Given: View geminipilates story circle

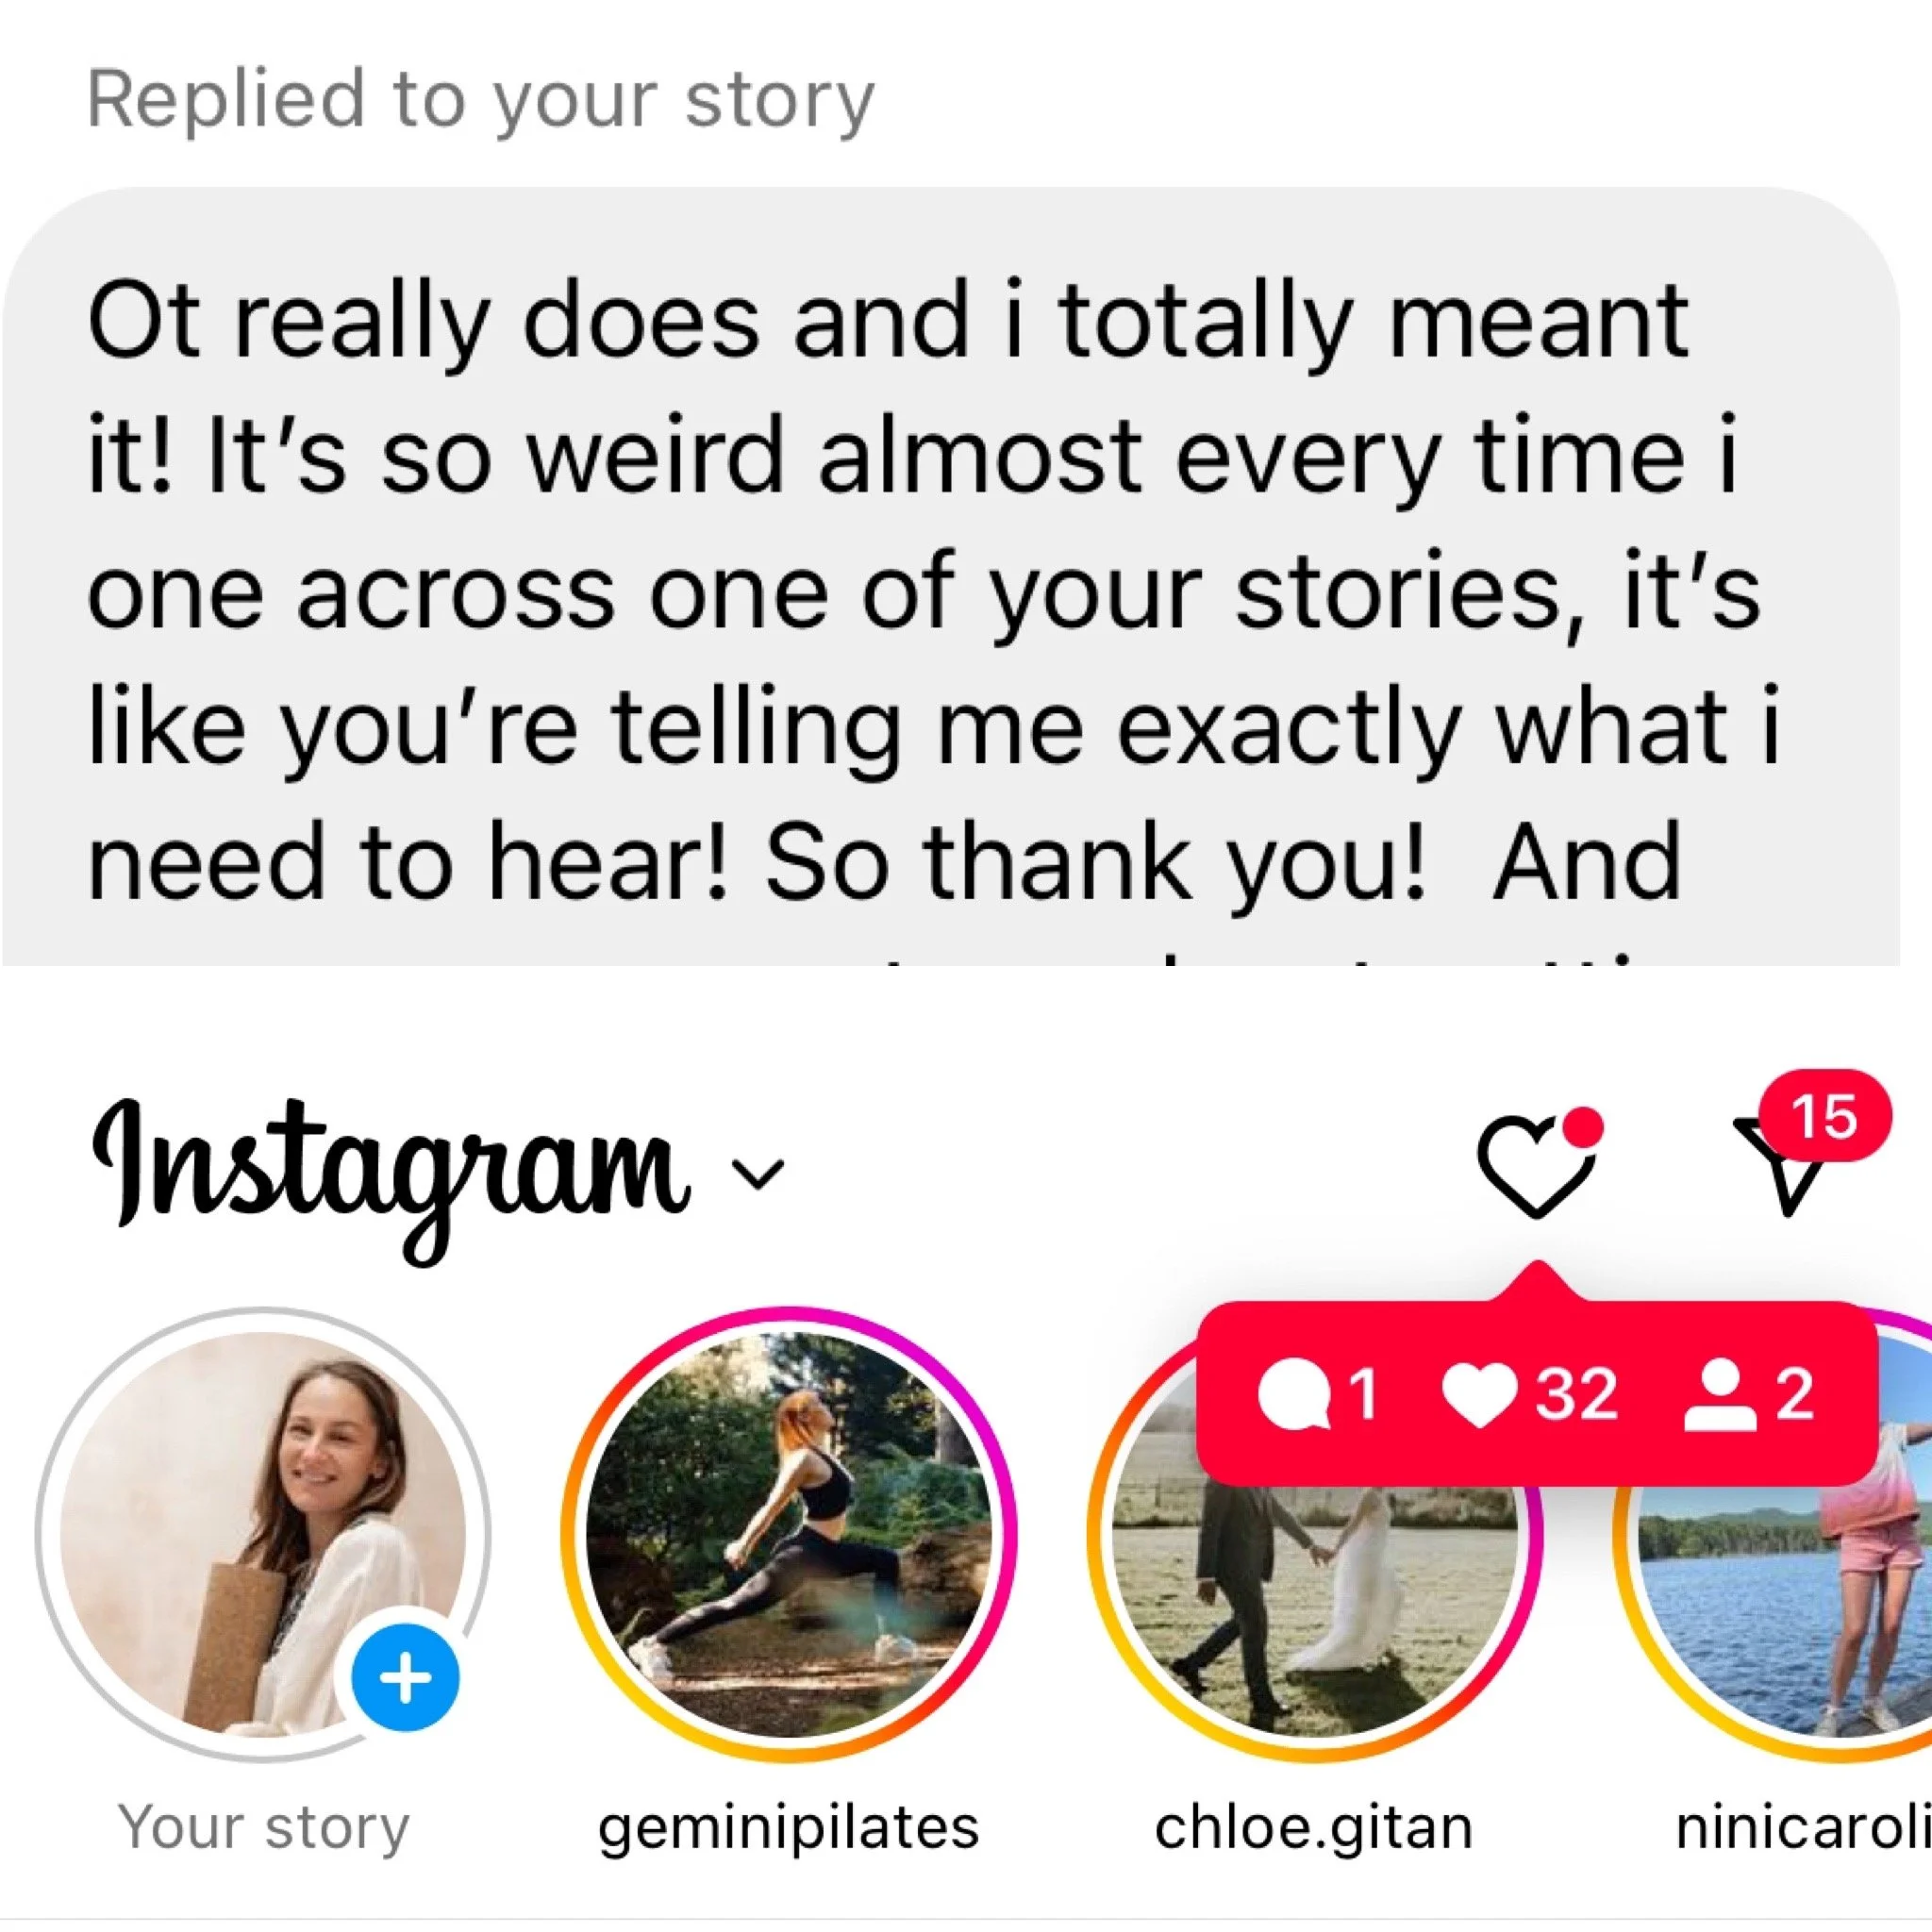Looking at the screenshot, I should click(x=789, y=1533).
